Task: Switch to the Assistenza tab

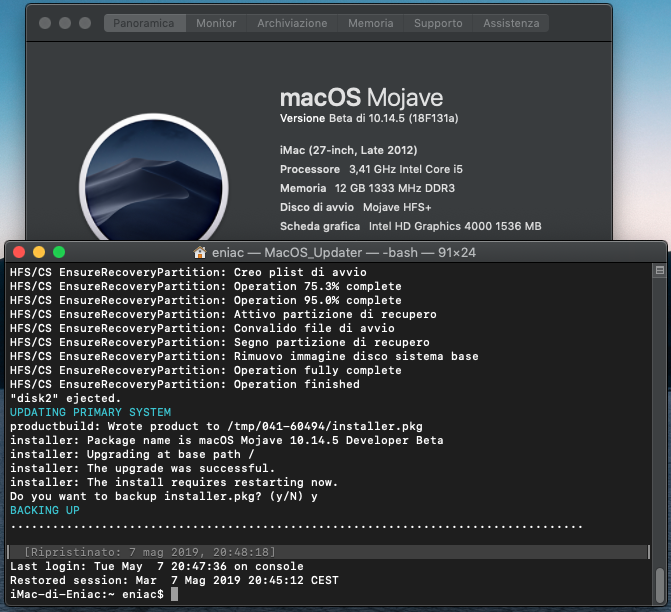Action: 511,23
